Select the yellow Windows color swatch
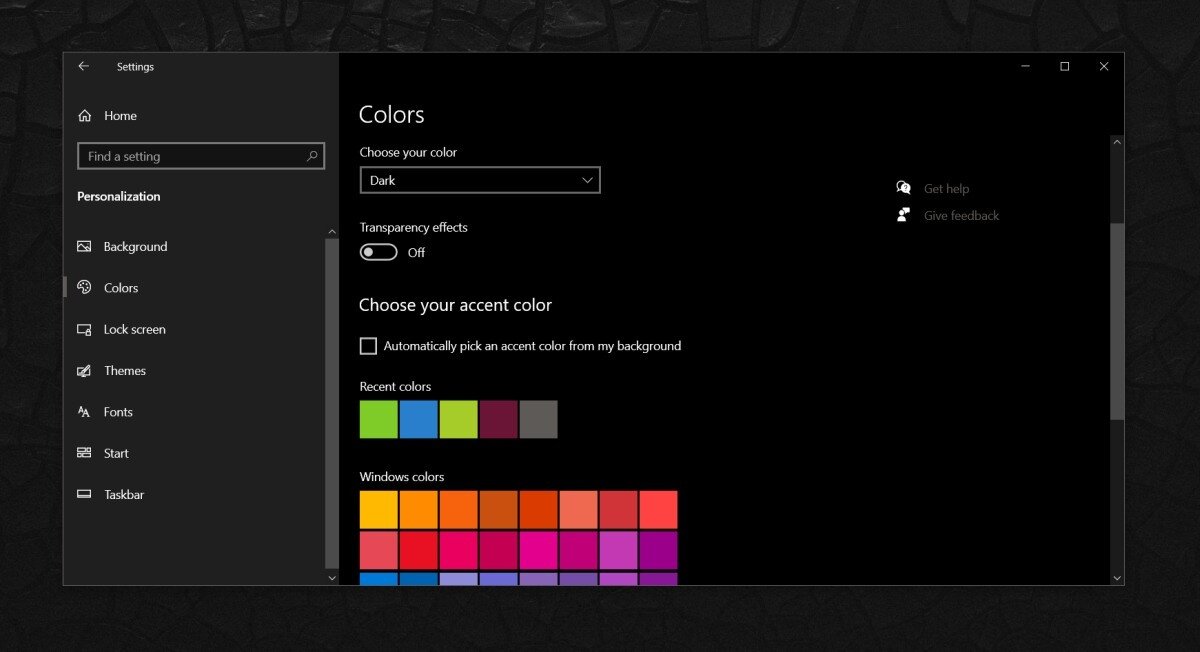 tap(379, 510)
